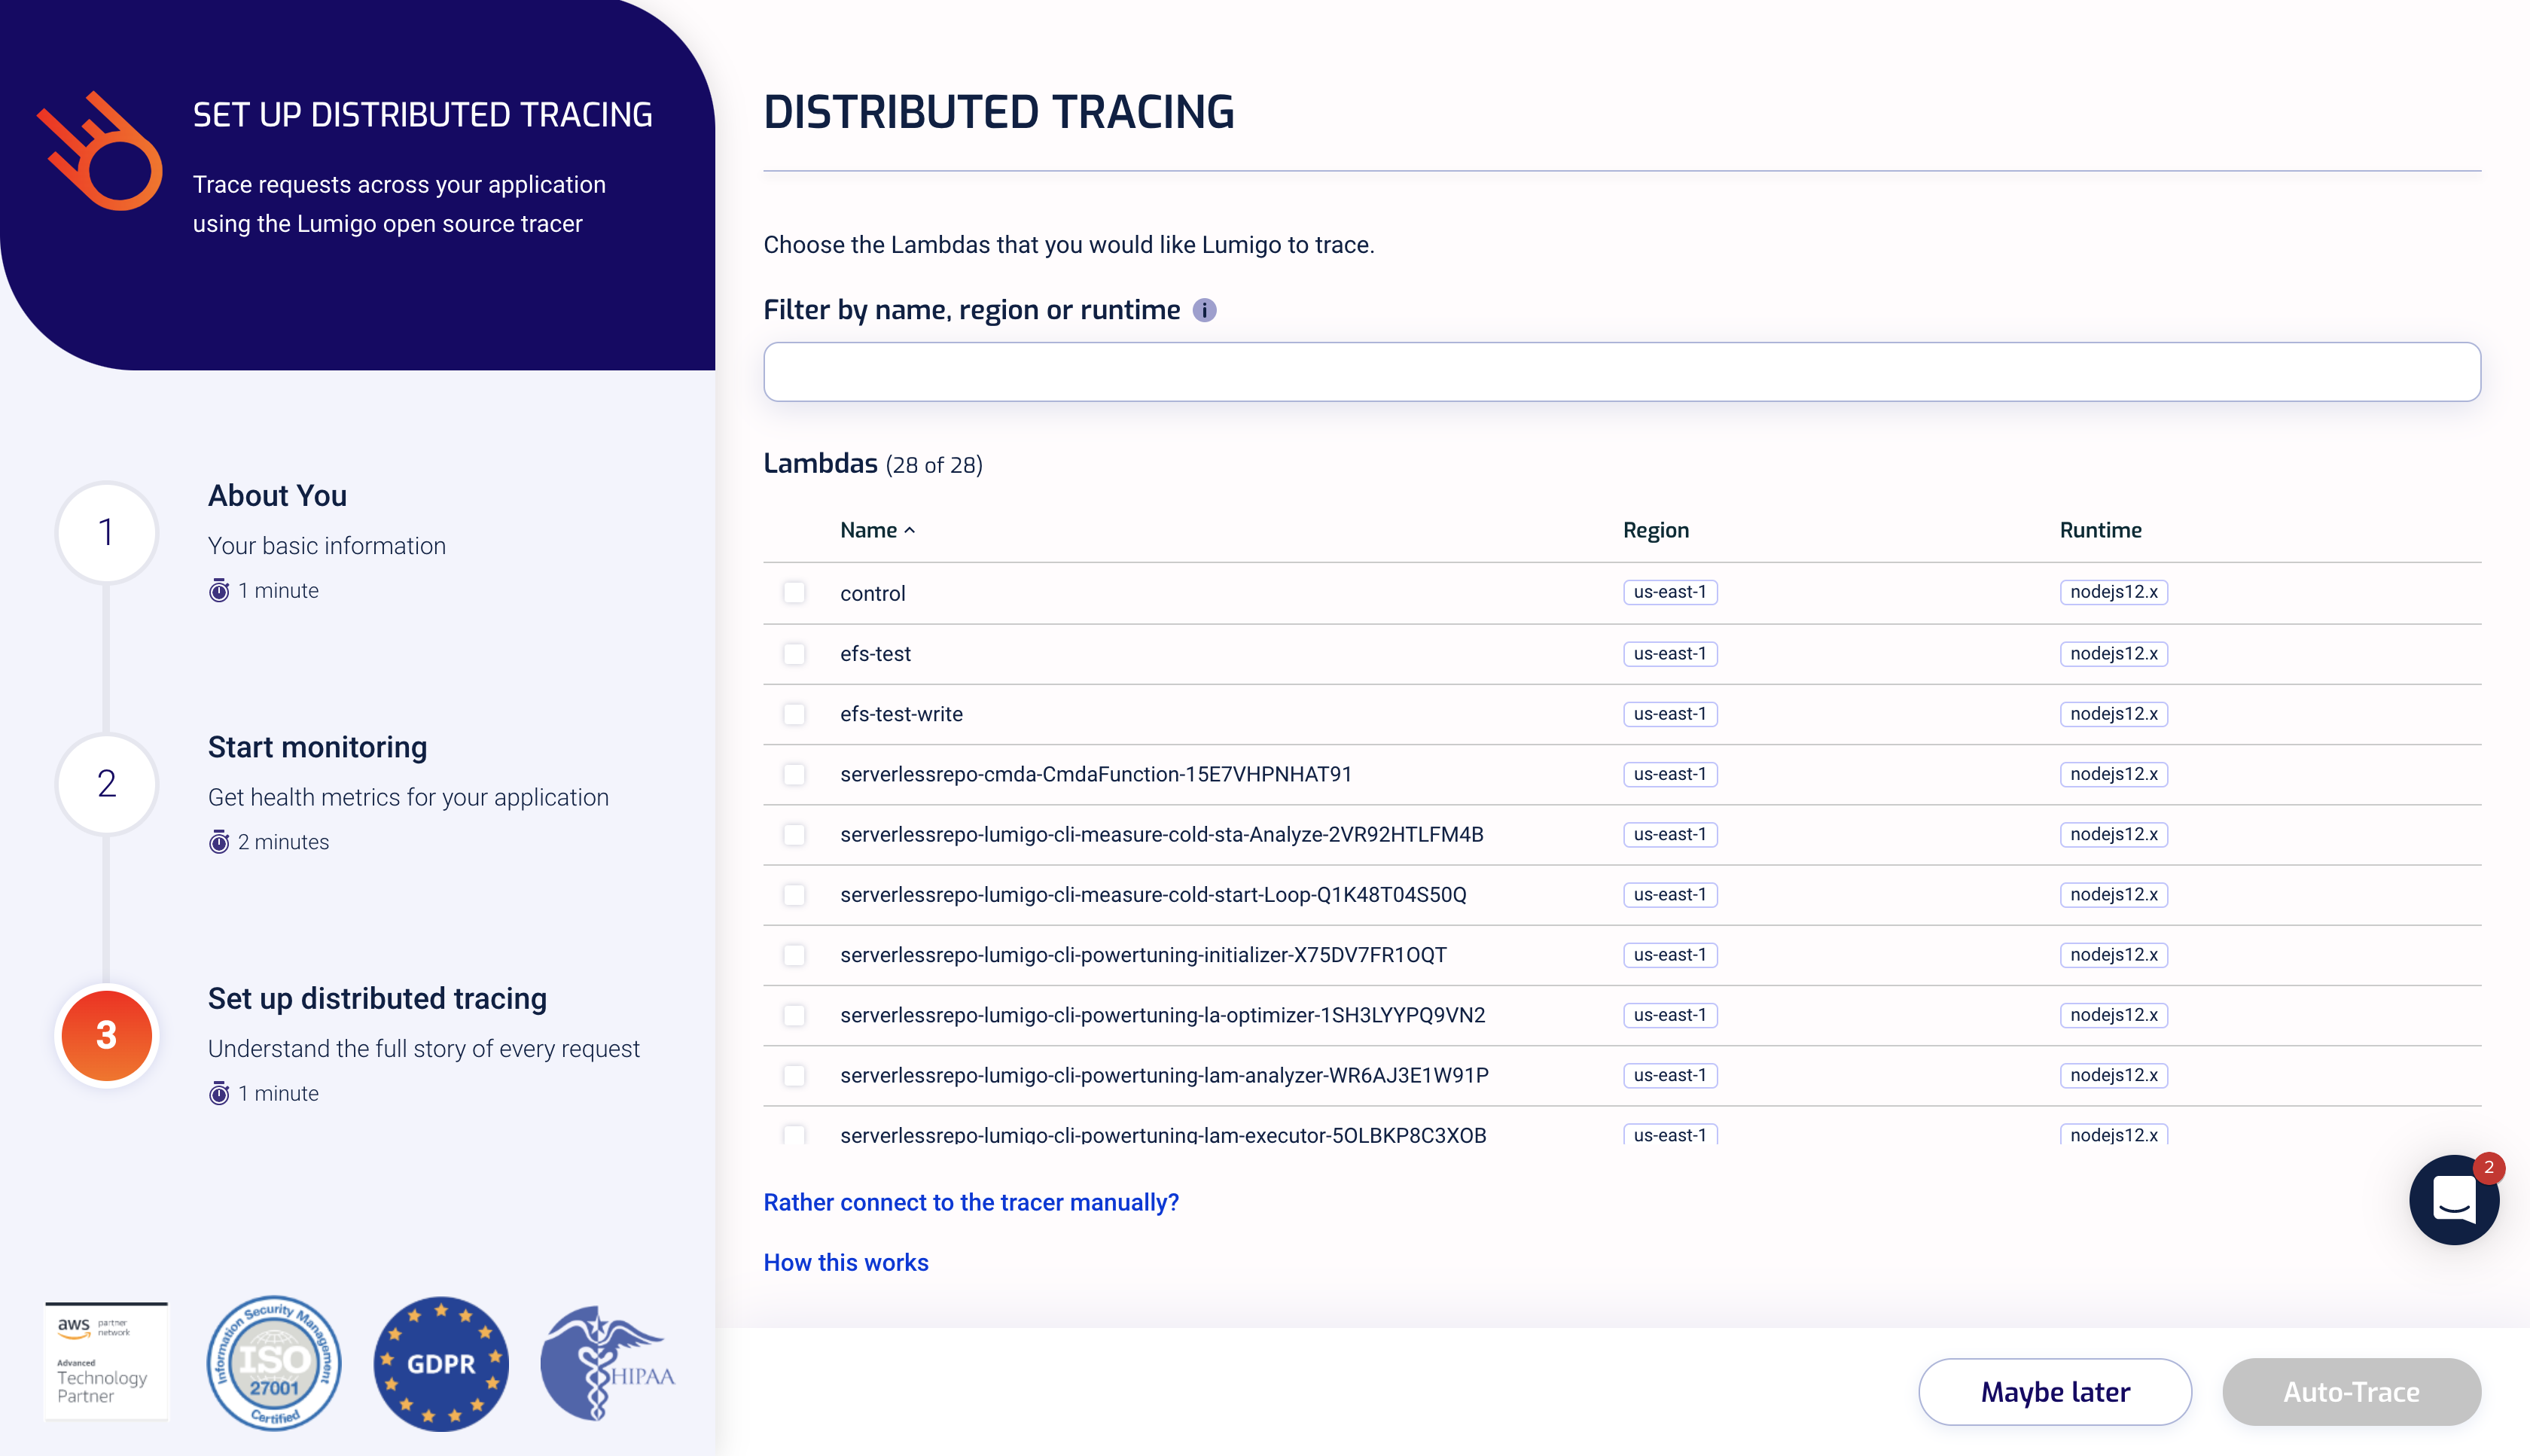The width and height of the screenshot is (2530, 1456).
Task: Check the efs-test-write lambda checkbox
Action: [794, 714]
